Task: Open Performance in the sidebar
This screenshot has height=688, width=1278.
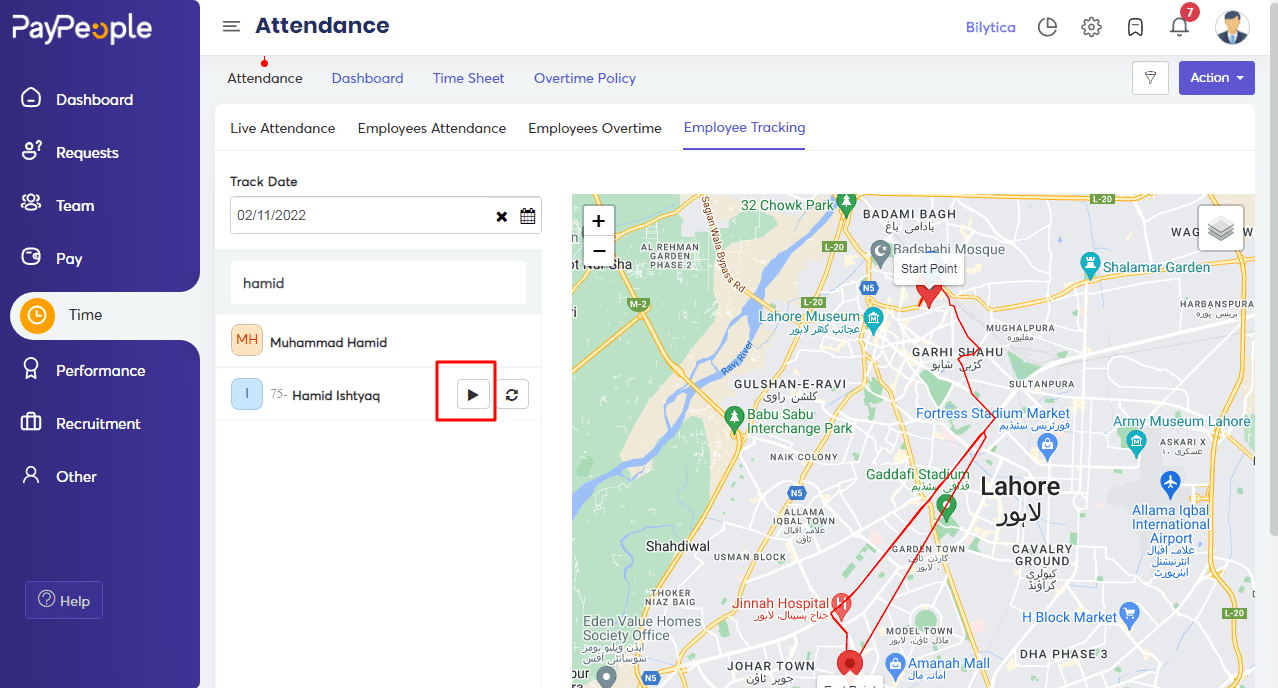Action: point(100,370)
